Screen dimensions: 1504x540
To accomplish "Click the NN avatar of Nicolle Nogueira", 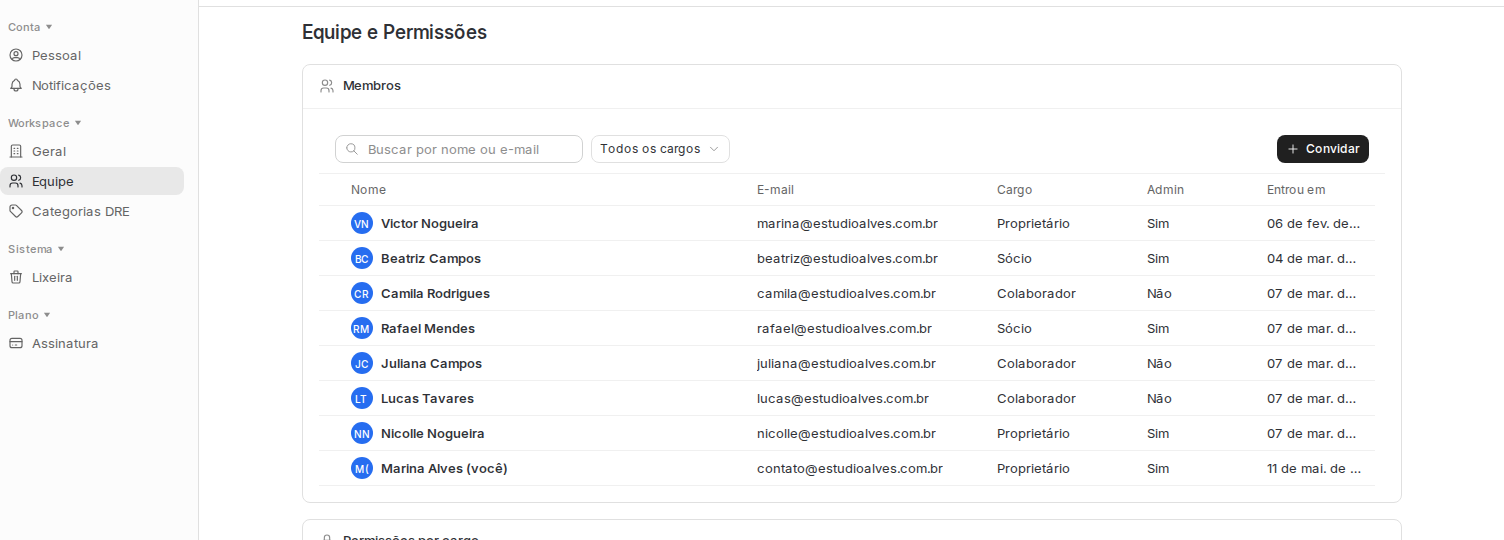I will tap(362, 433).
